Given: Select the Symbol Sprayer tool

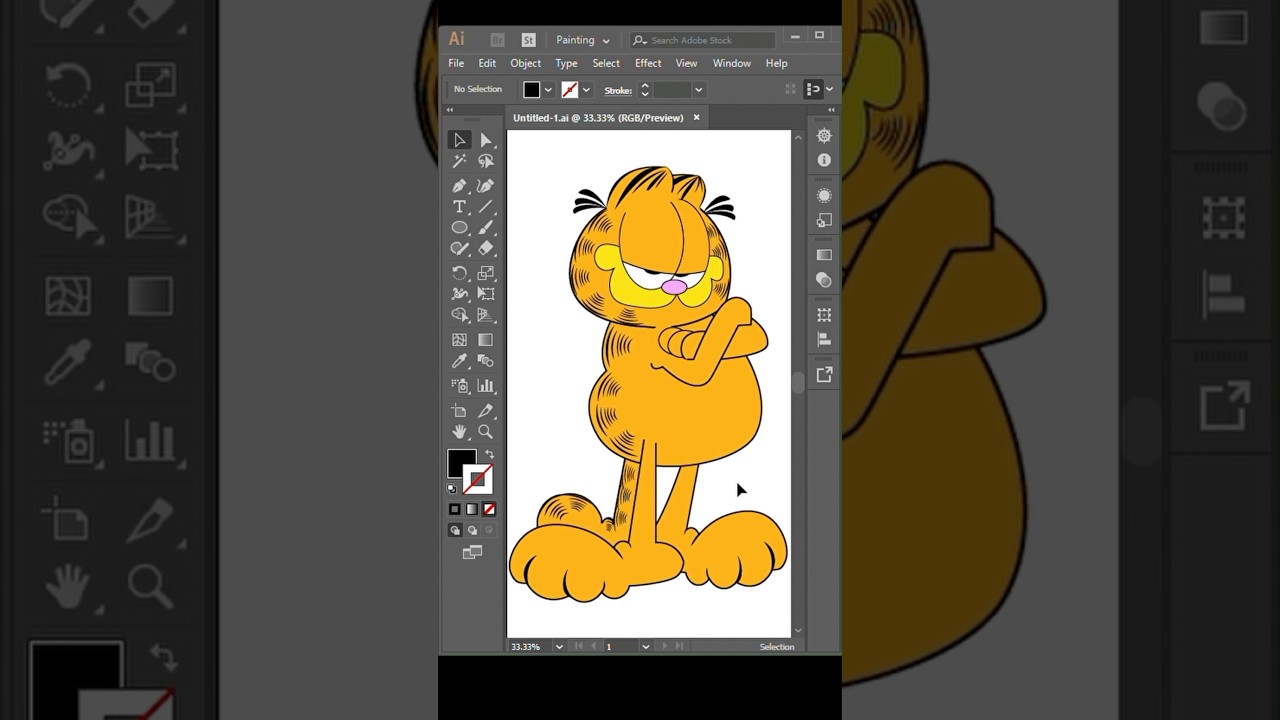Looking at the screenshot, I should pyautogui.click(x=459, y=386).
